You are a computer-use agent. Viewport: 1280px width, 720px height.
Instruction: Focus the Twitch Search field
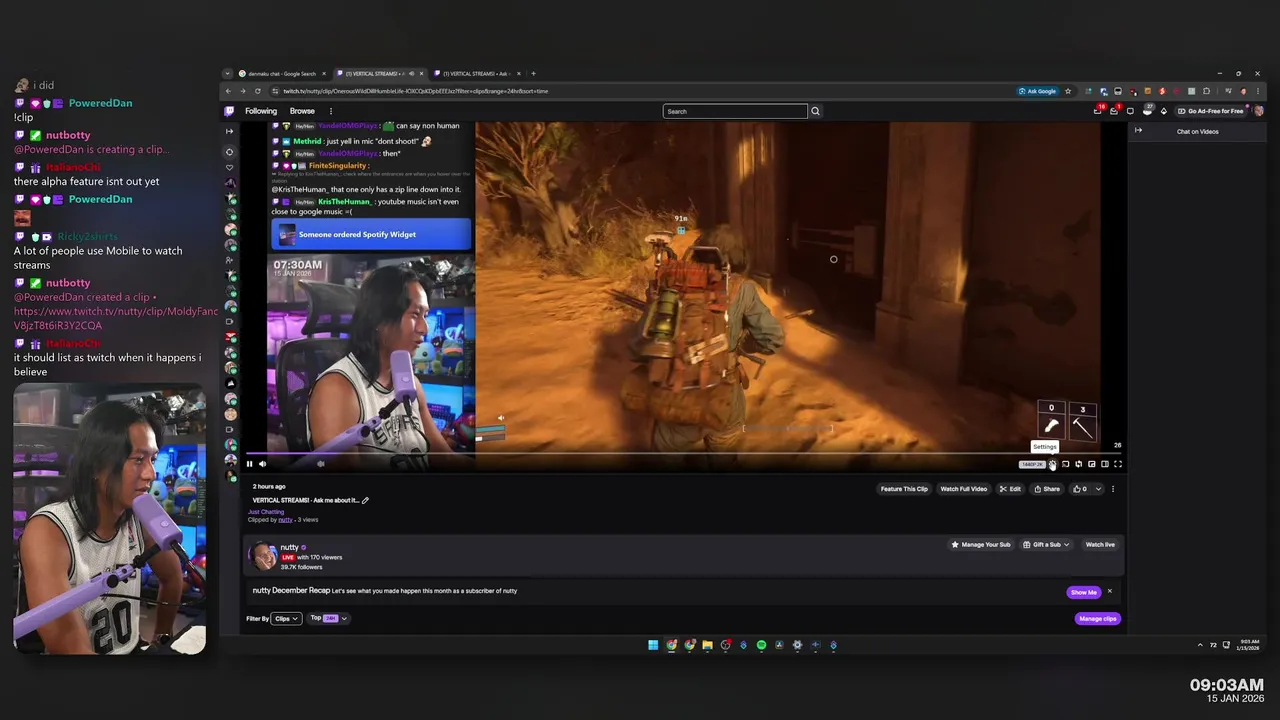click(x=735, y=111)
